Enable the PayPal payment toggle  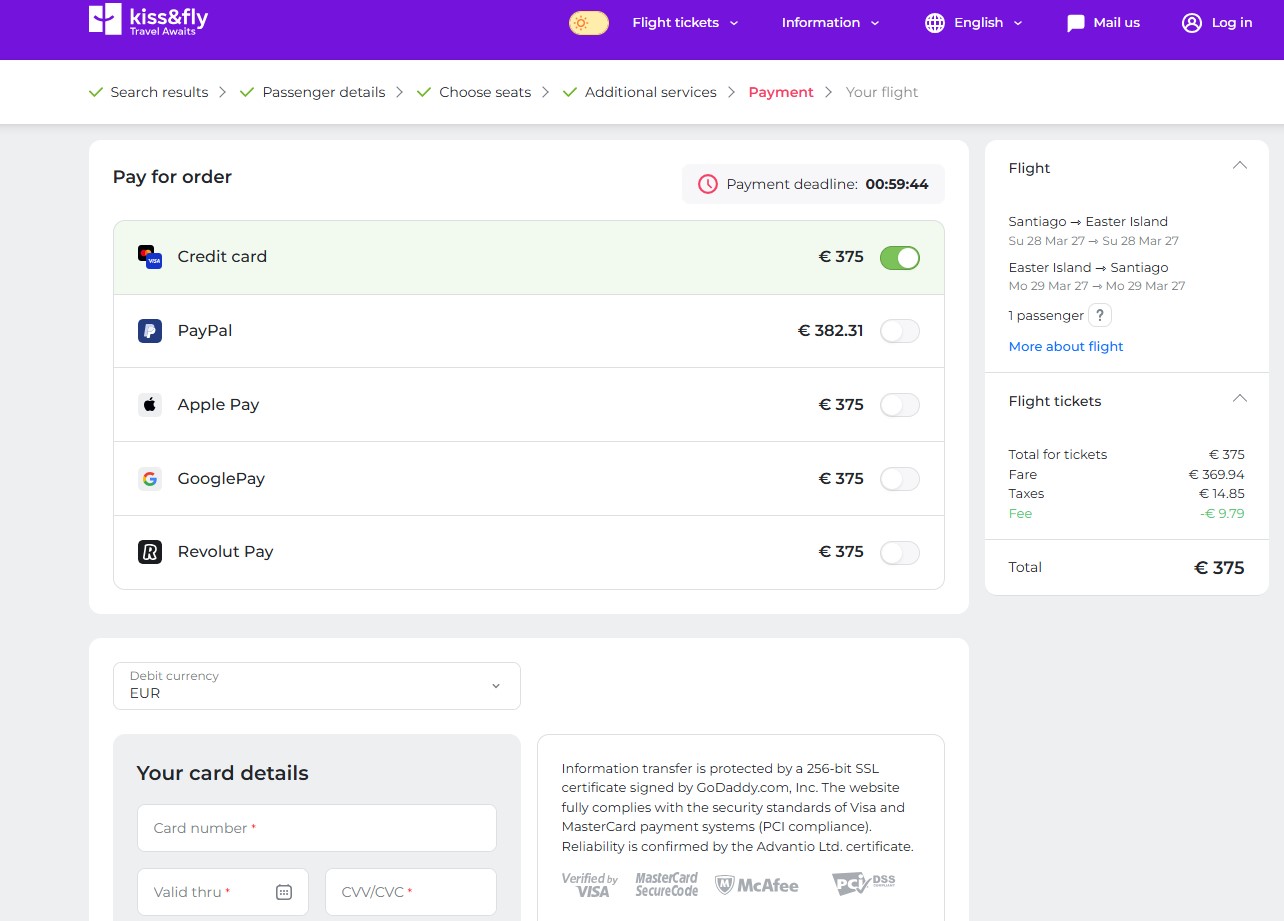(899, 332)
